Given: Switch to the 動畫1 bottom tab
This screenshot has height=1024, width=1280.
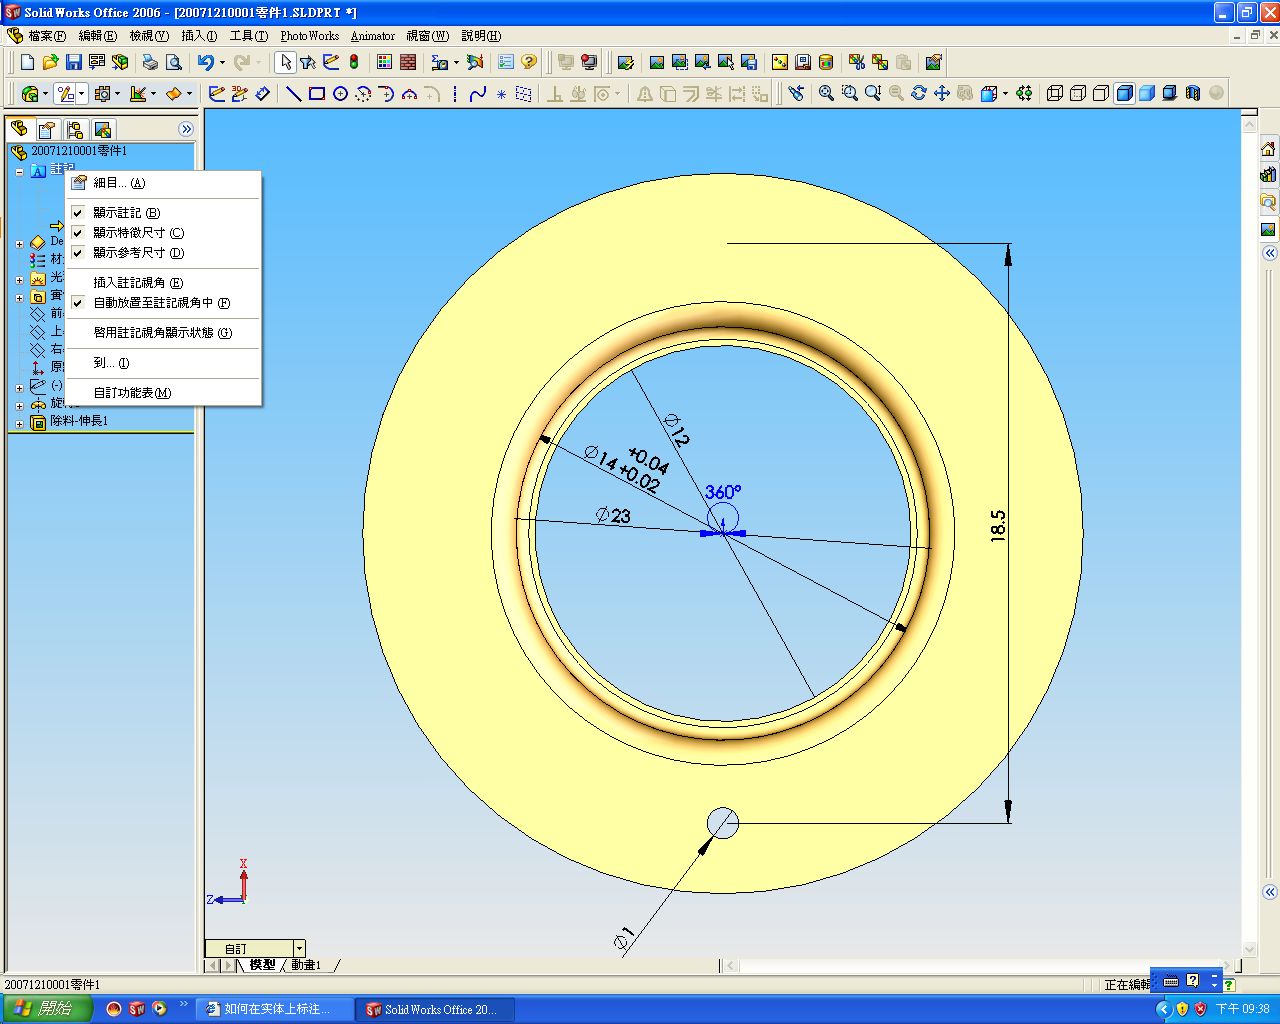Looking at the screenshot, I should click(306, 965).
